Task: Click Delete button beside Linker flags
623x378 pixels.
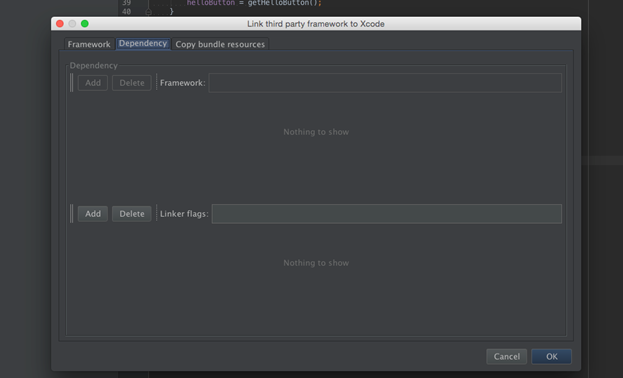Action: point(132,214)
